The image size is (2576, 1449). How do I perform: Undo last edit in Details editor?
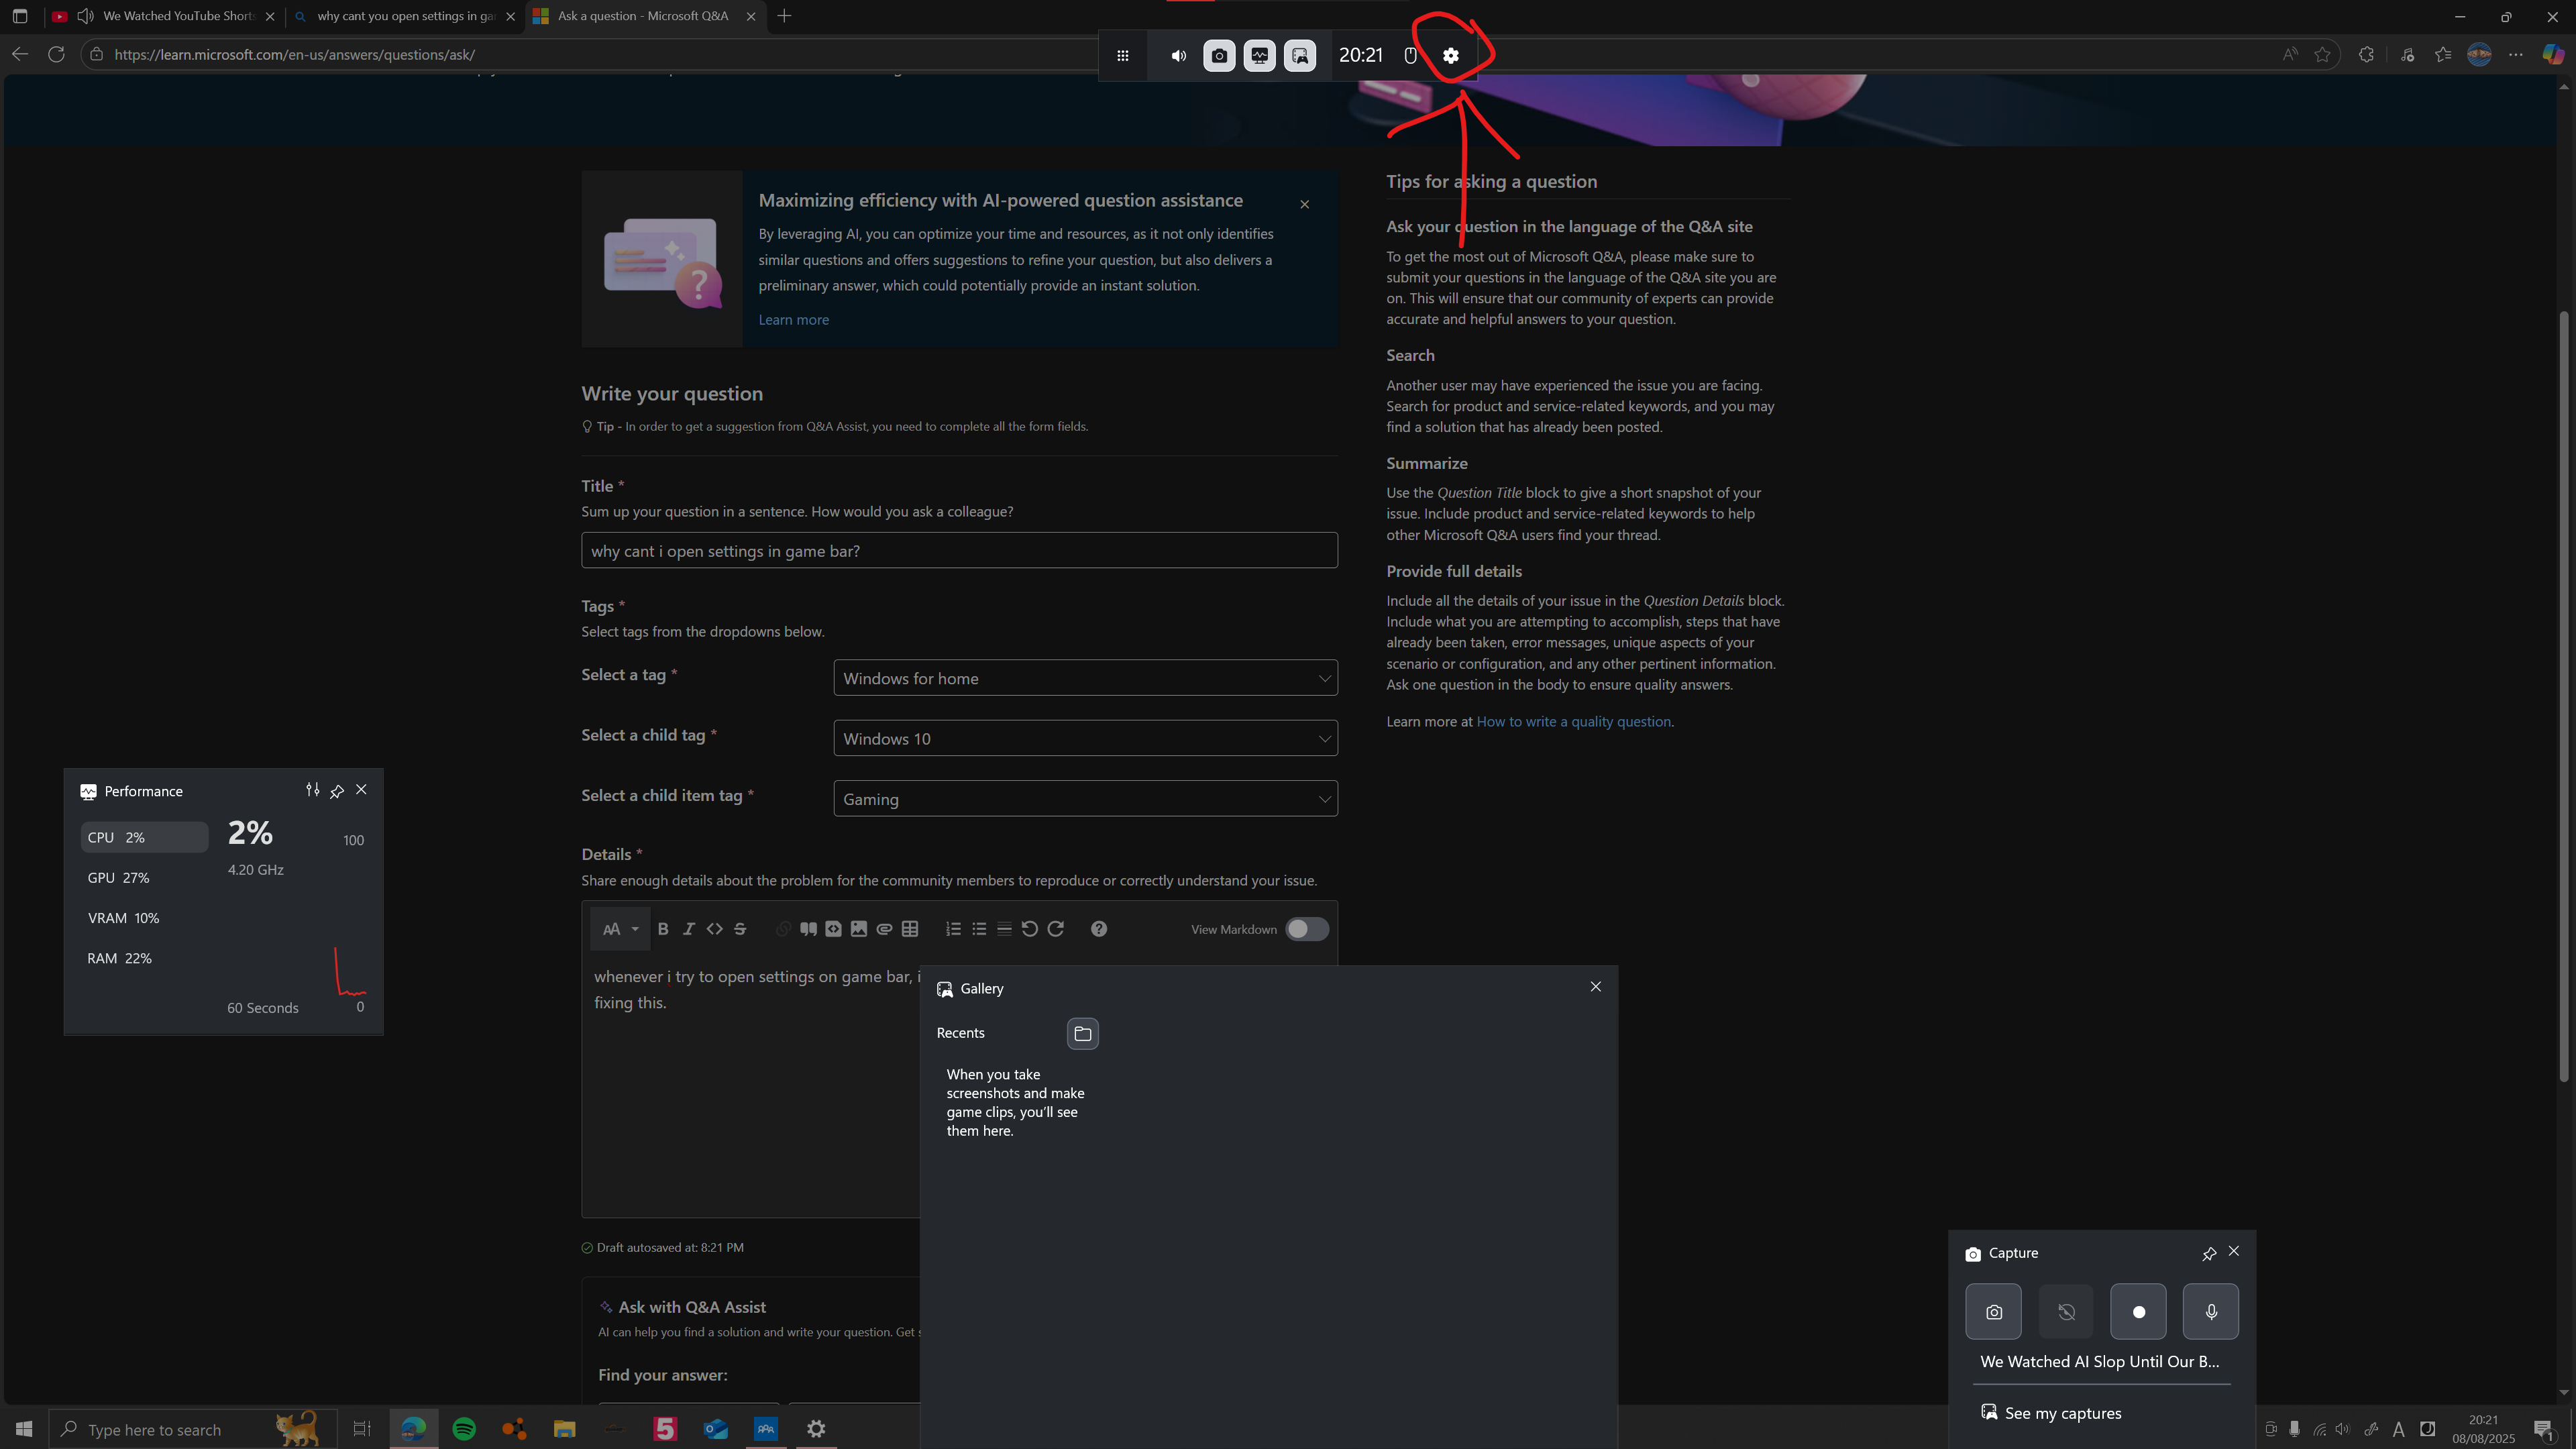coord(1029,929)
